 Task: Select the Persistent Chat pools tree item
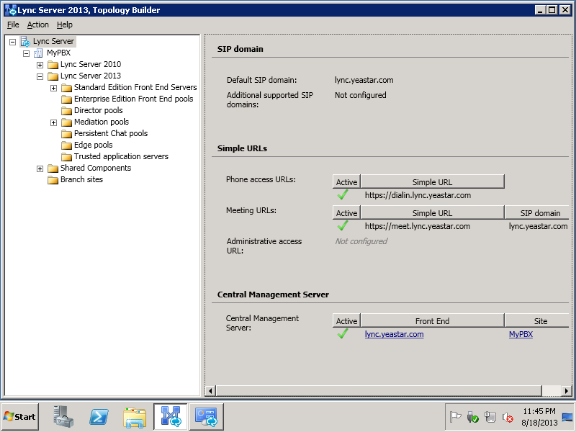[111, 134]
